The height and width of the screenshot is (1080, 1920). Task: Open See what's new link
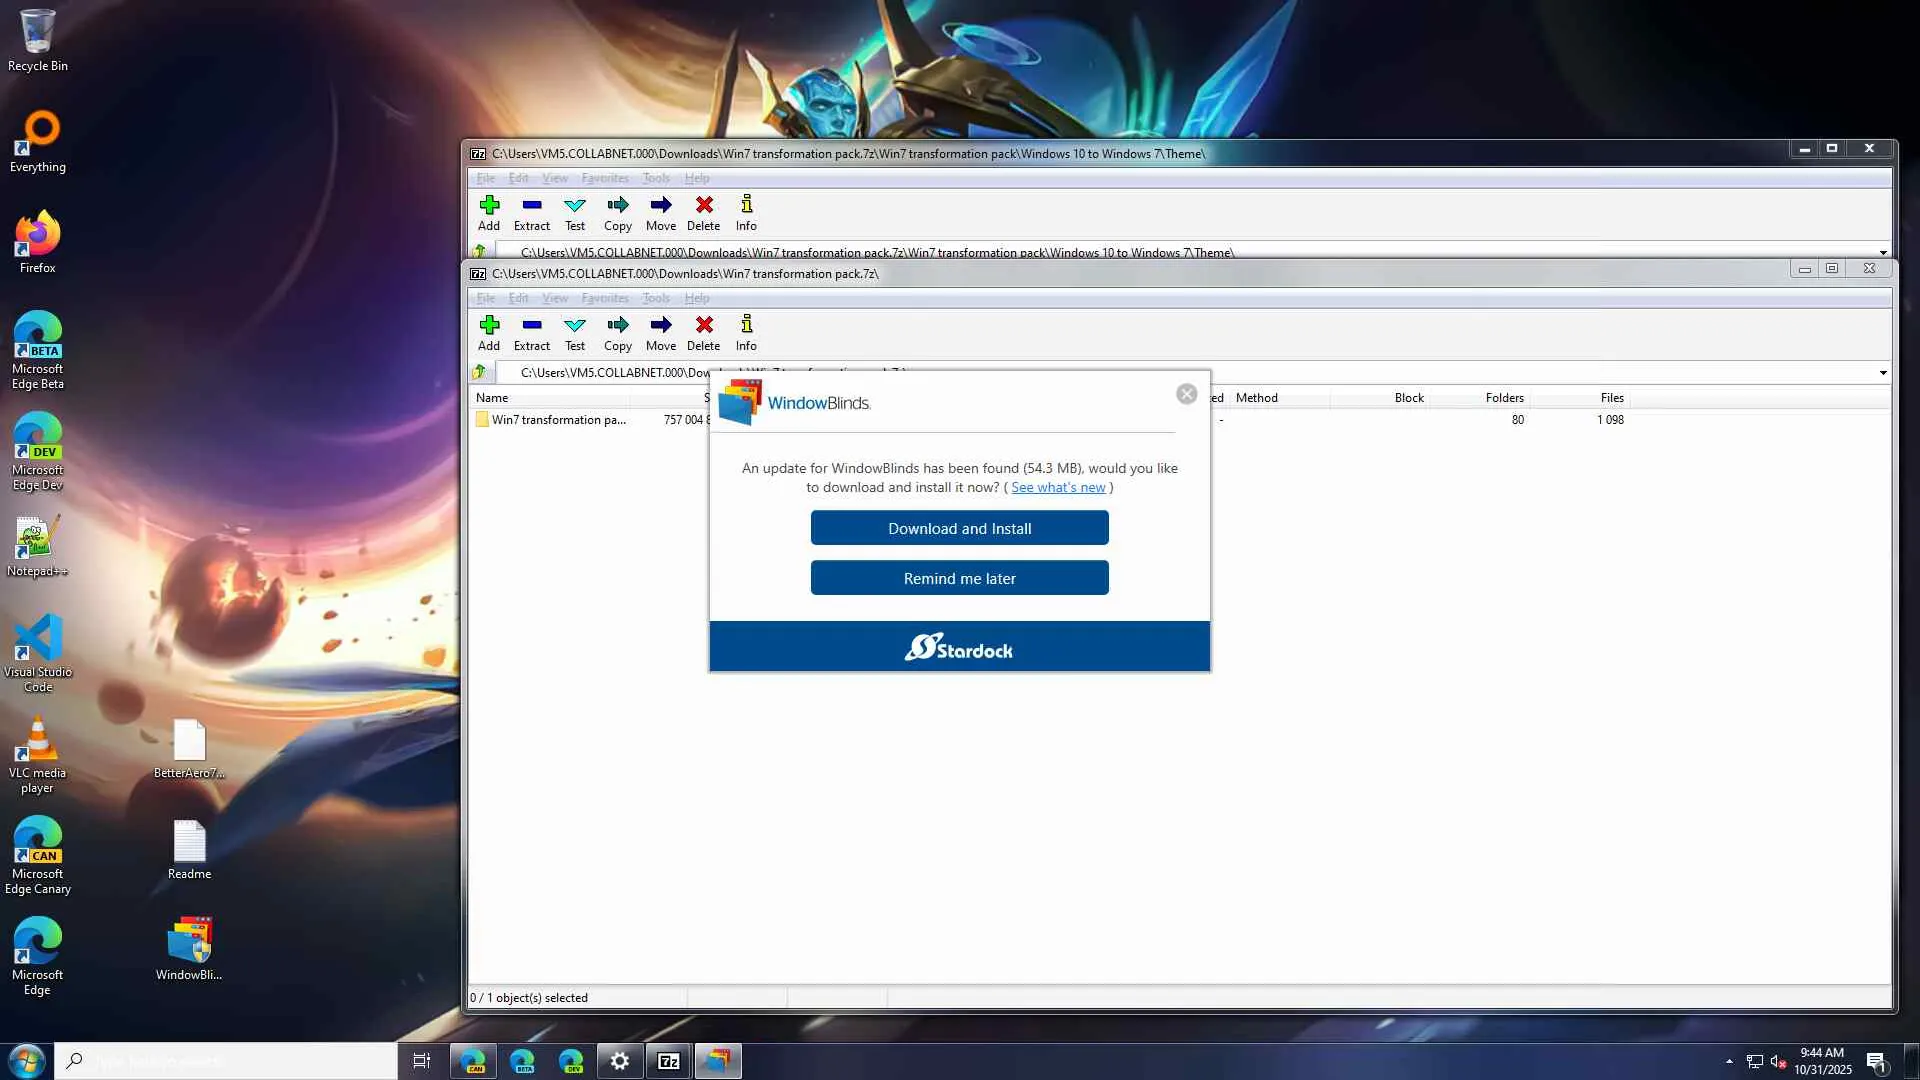pyautogui.click(x=1058, y=487)
